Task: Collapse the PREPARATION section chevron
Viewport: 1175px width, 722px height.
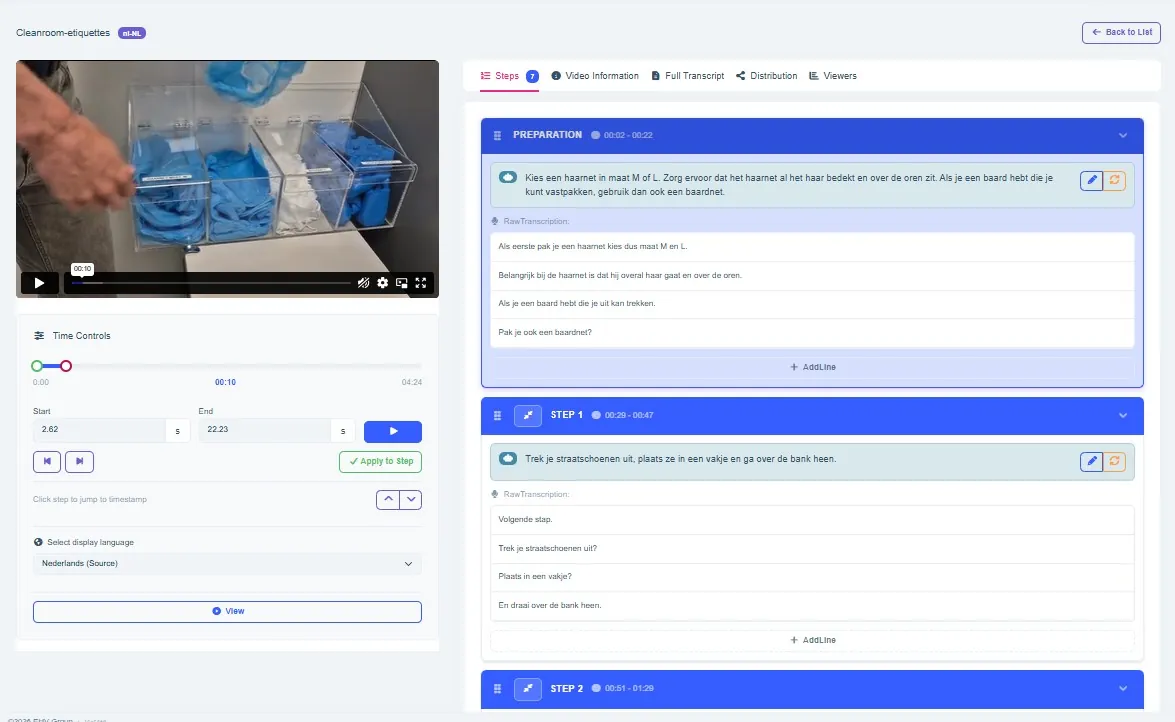Action: [x=1123, y=135]
